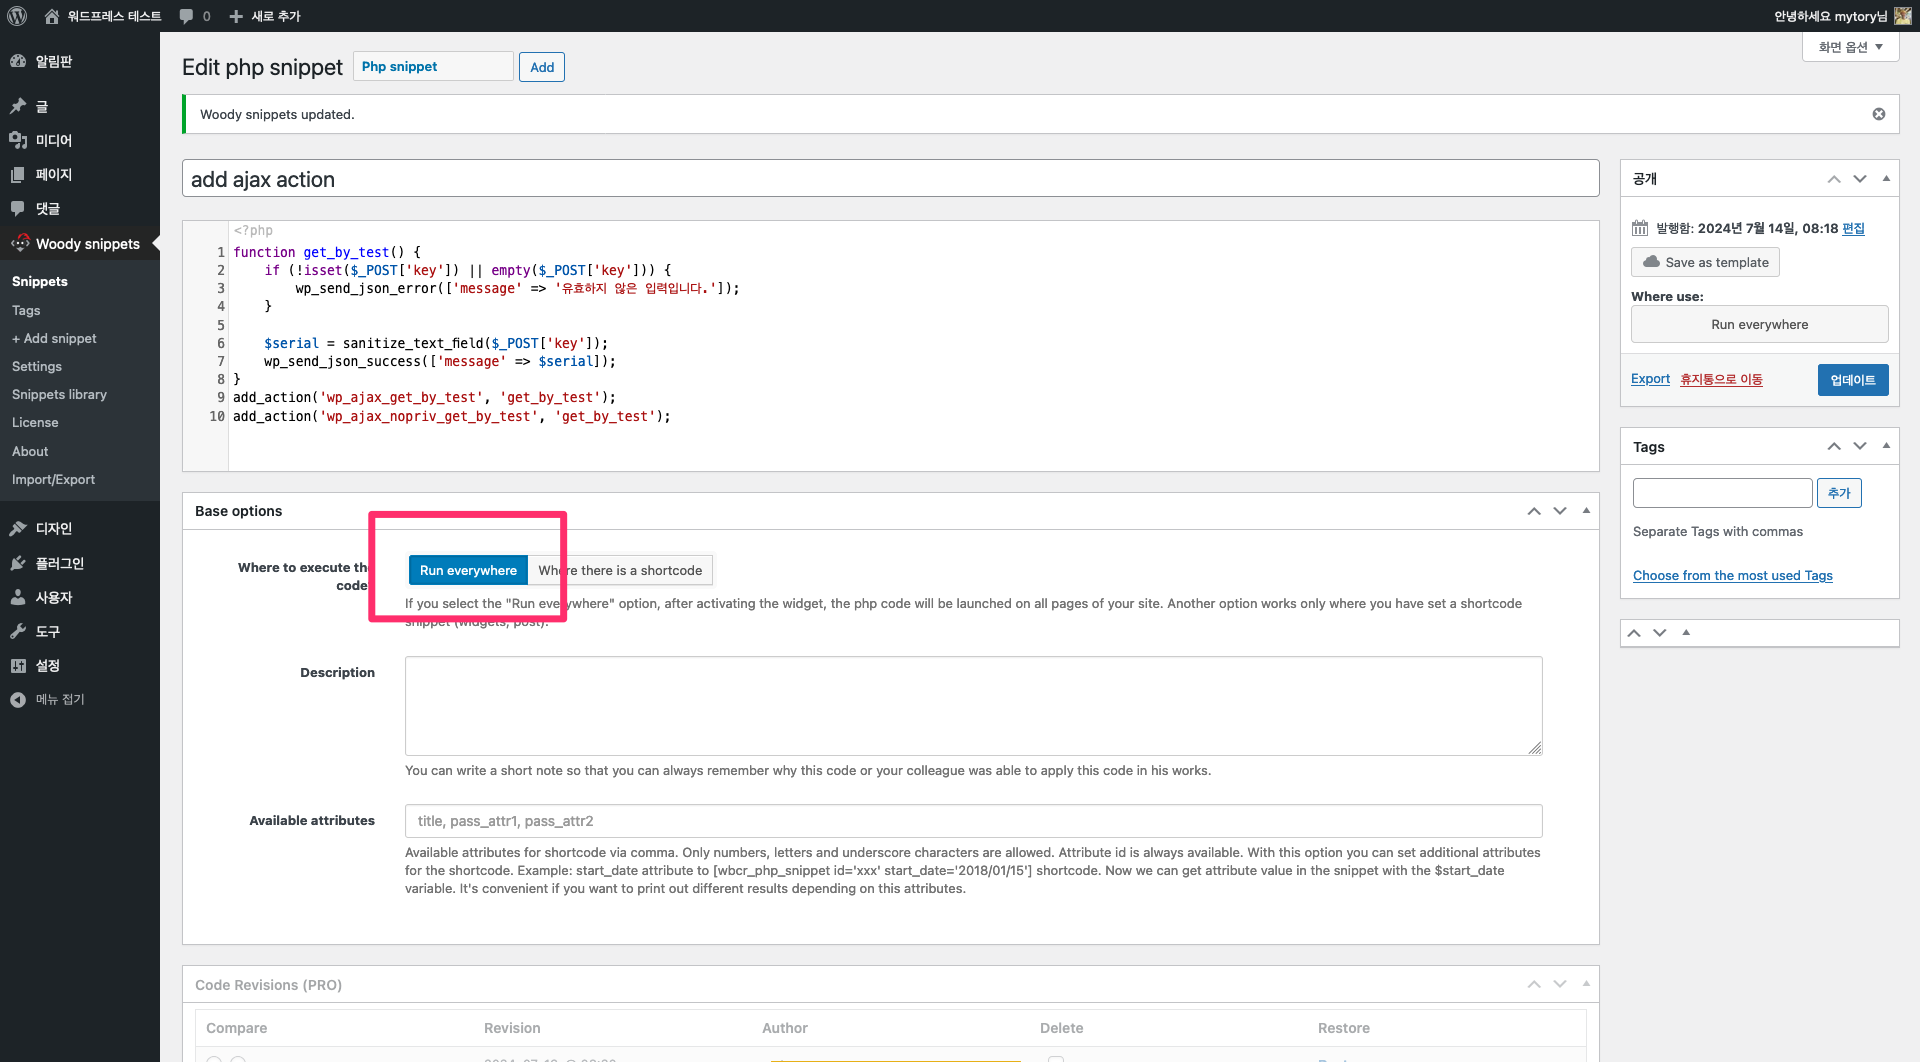
Task: Click the tags input field
Action: (x=1722, y=493)
